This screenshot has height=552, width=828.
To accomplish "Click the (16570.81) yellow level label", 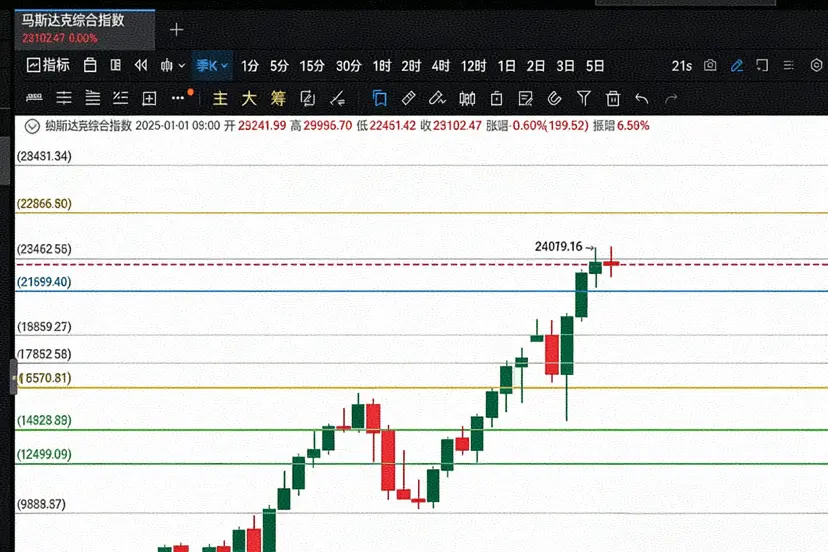I will (45, 378).
